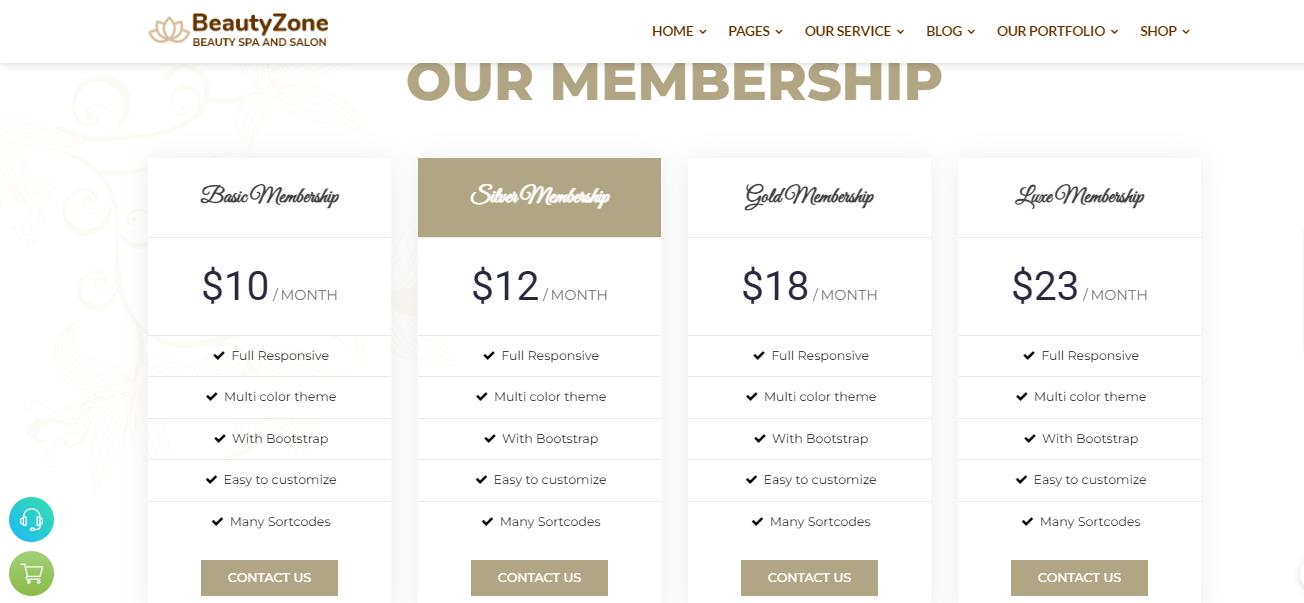Open the SHOP navigation menu
Viewport: 1304px width, 603px height.
1165,31
